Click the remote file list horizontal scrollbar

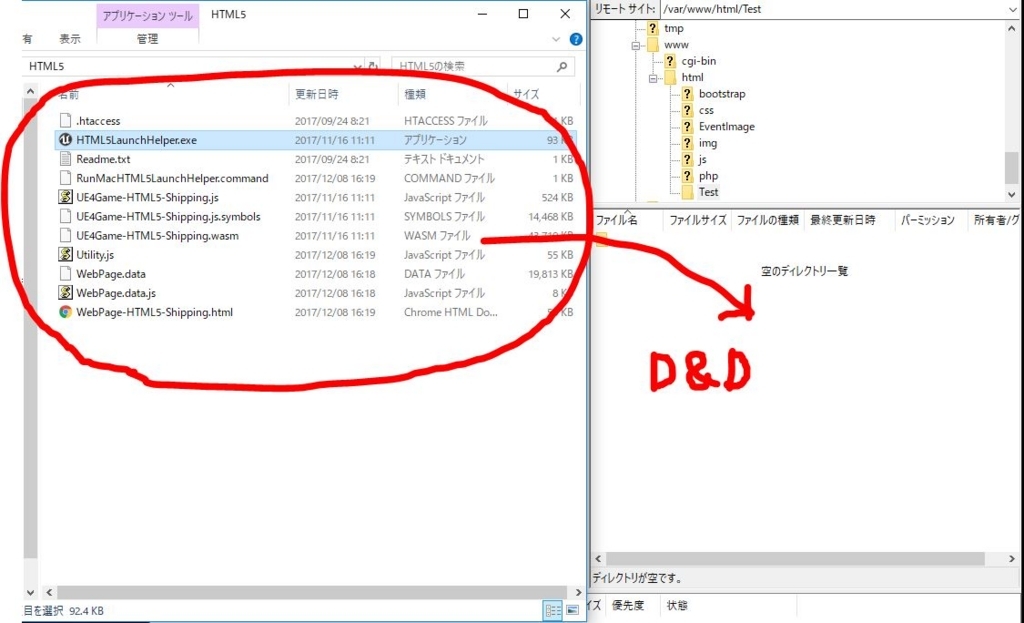click(x=795, y=559)
